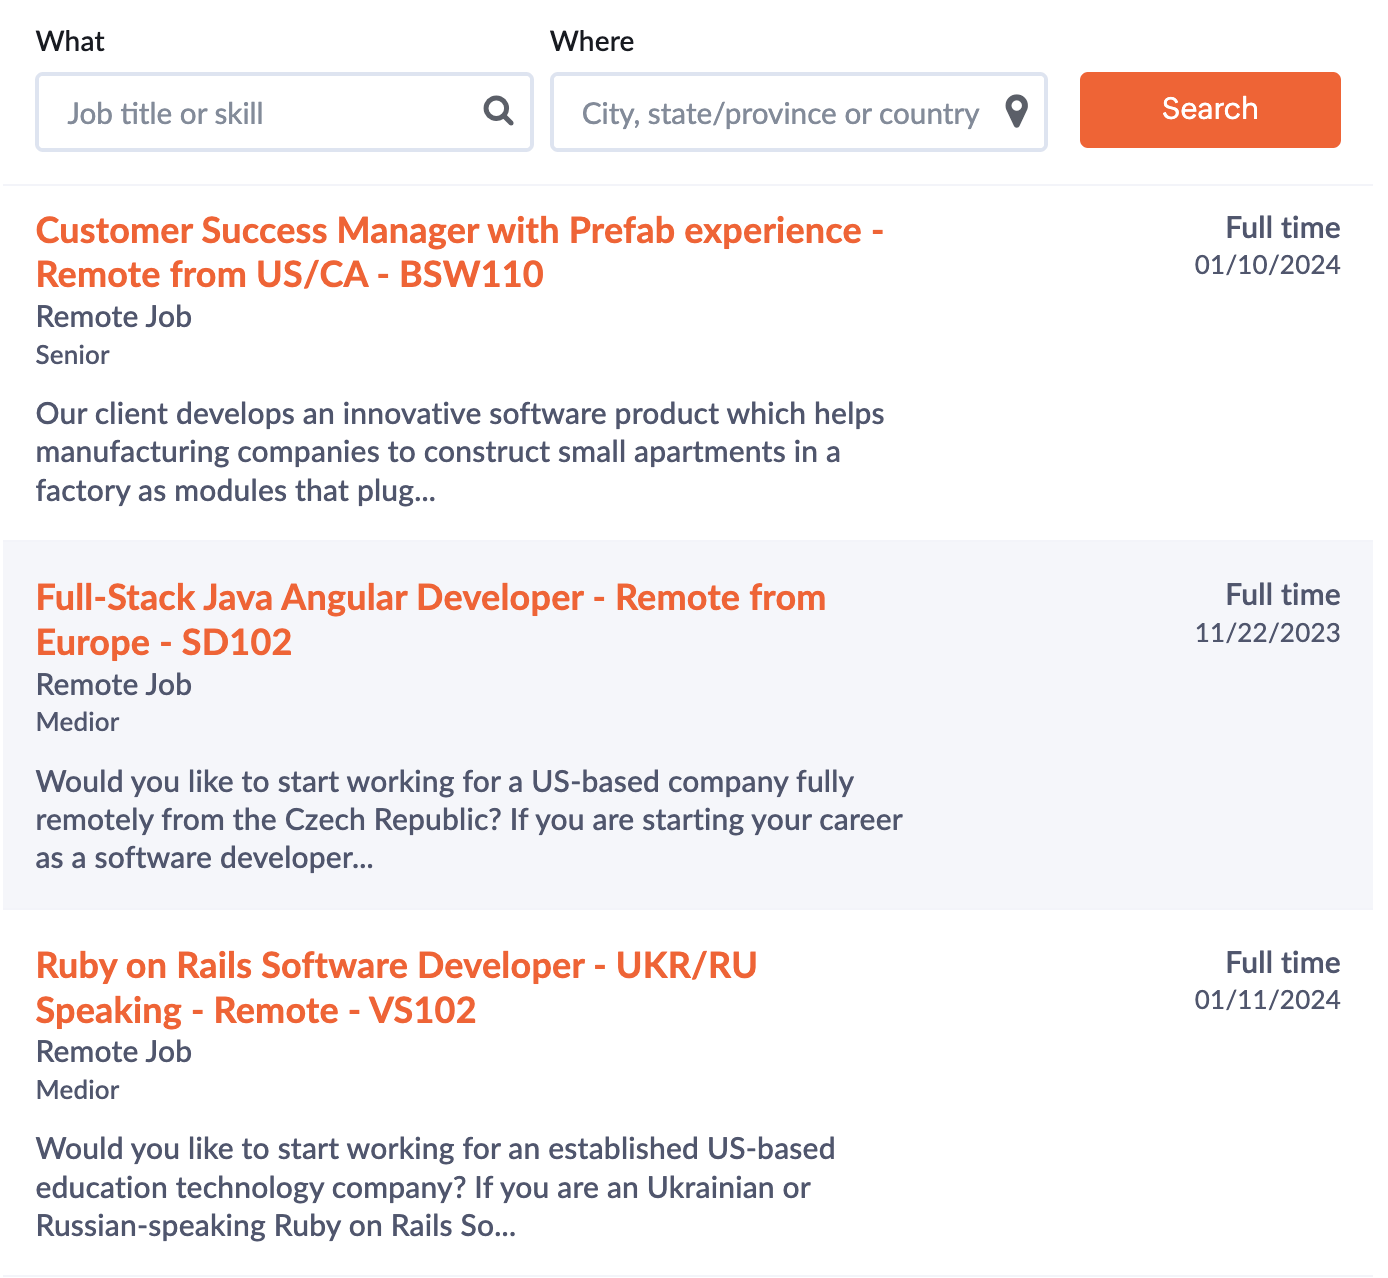Click 'Full time' on the Ruby on Rails row
This screenshot has height=1278, width=1388.
1283,963
